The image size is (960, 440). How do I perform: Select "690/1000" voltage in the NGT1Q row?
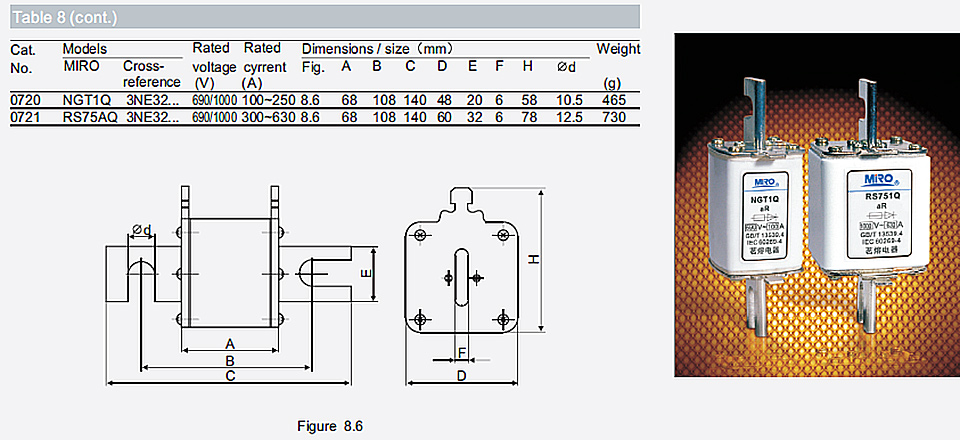[x=214, y=100]
